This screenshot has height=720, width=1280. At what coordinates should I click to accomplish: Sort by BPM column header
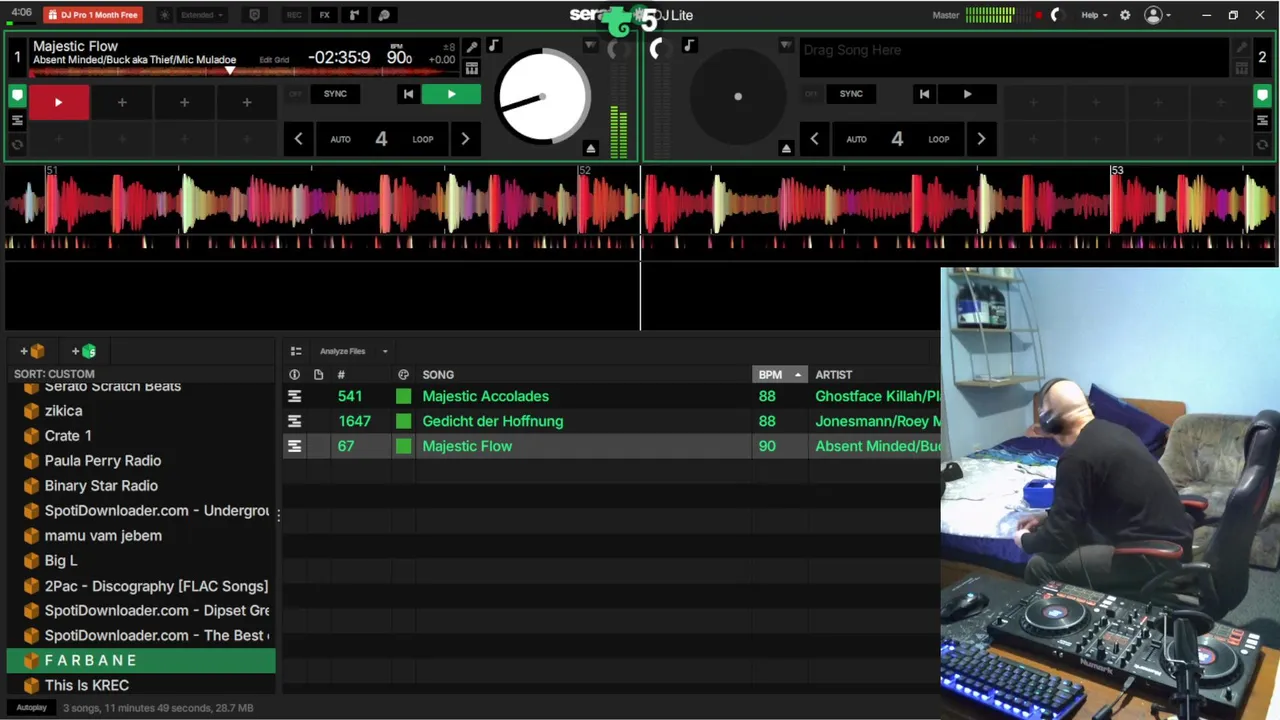(x=779, y=375)
